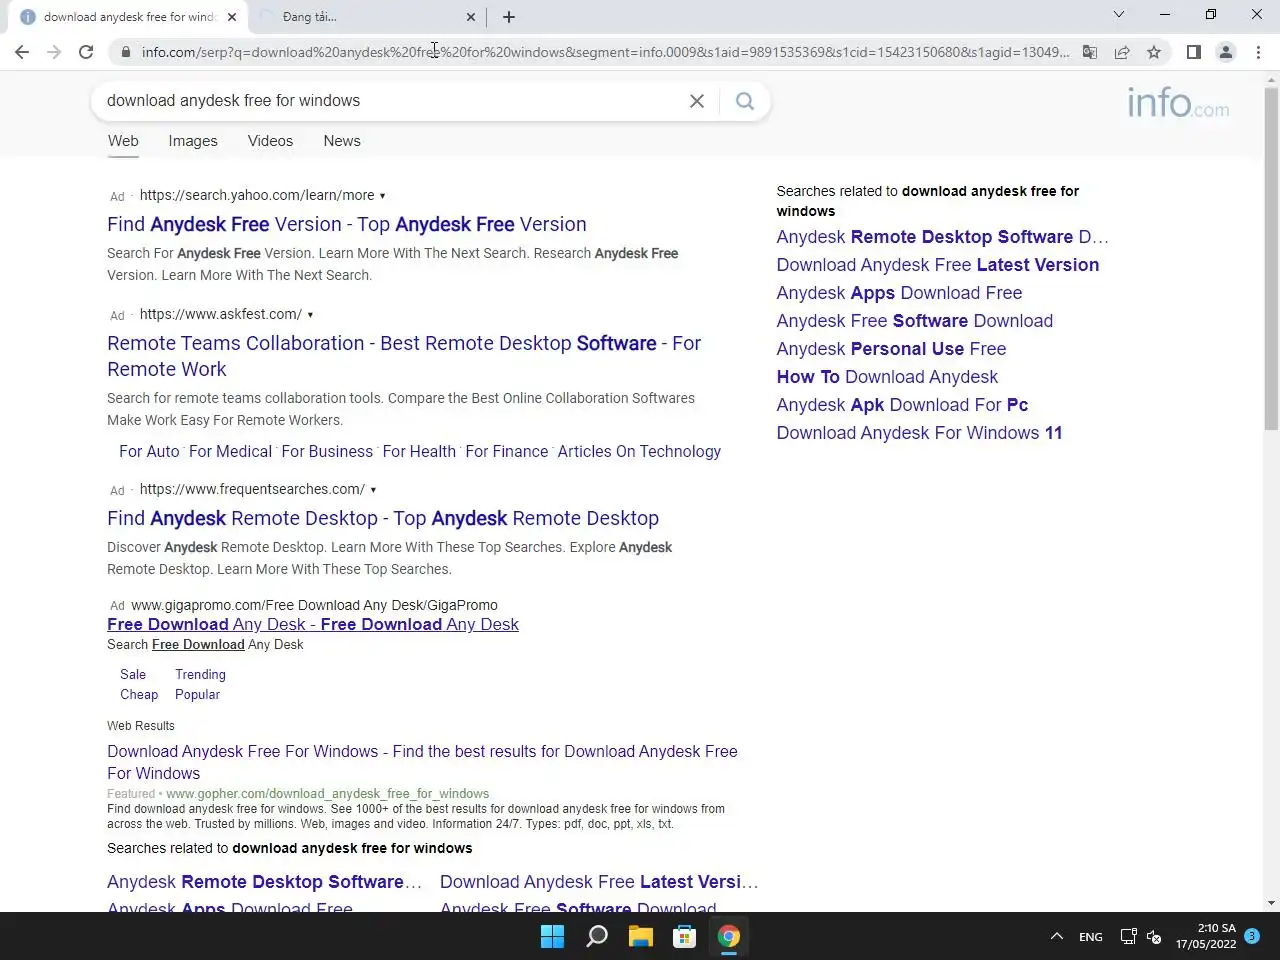This screenshot has height=960, width=1280.
Task: Open taskbar Search
Action: click(597, 936)
